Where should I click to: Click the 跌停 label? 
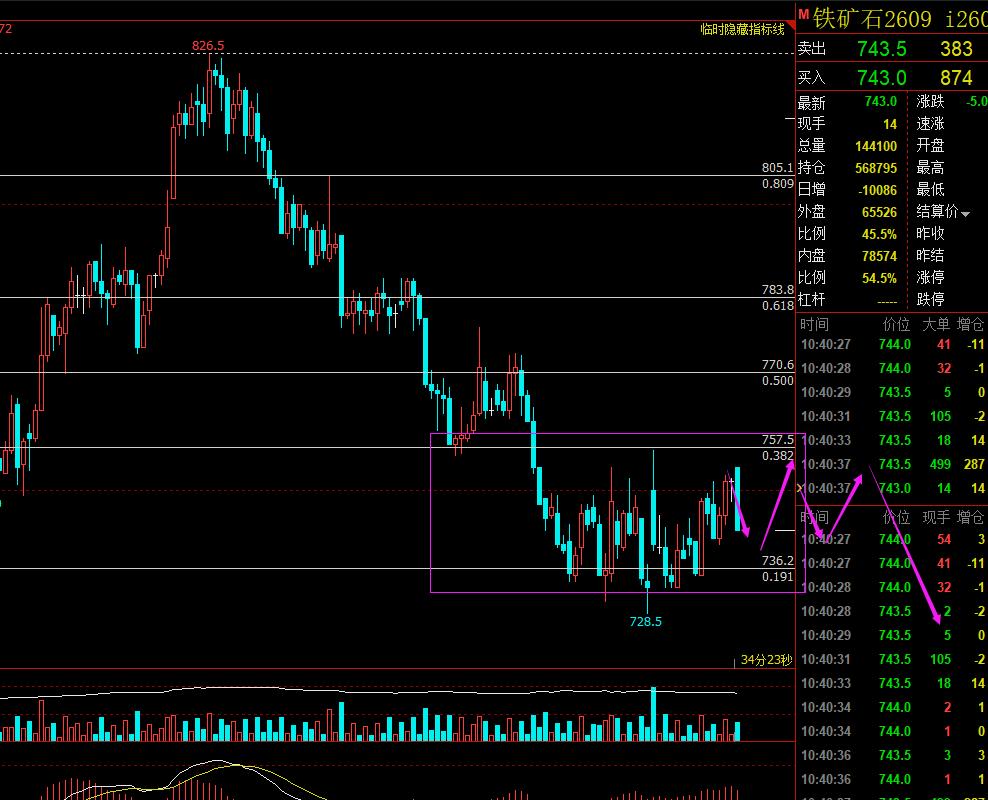[x=930, y=299]
